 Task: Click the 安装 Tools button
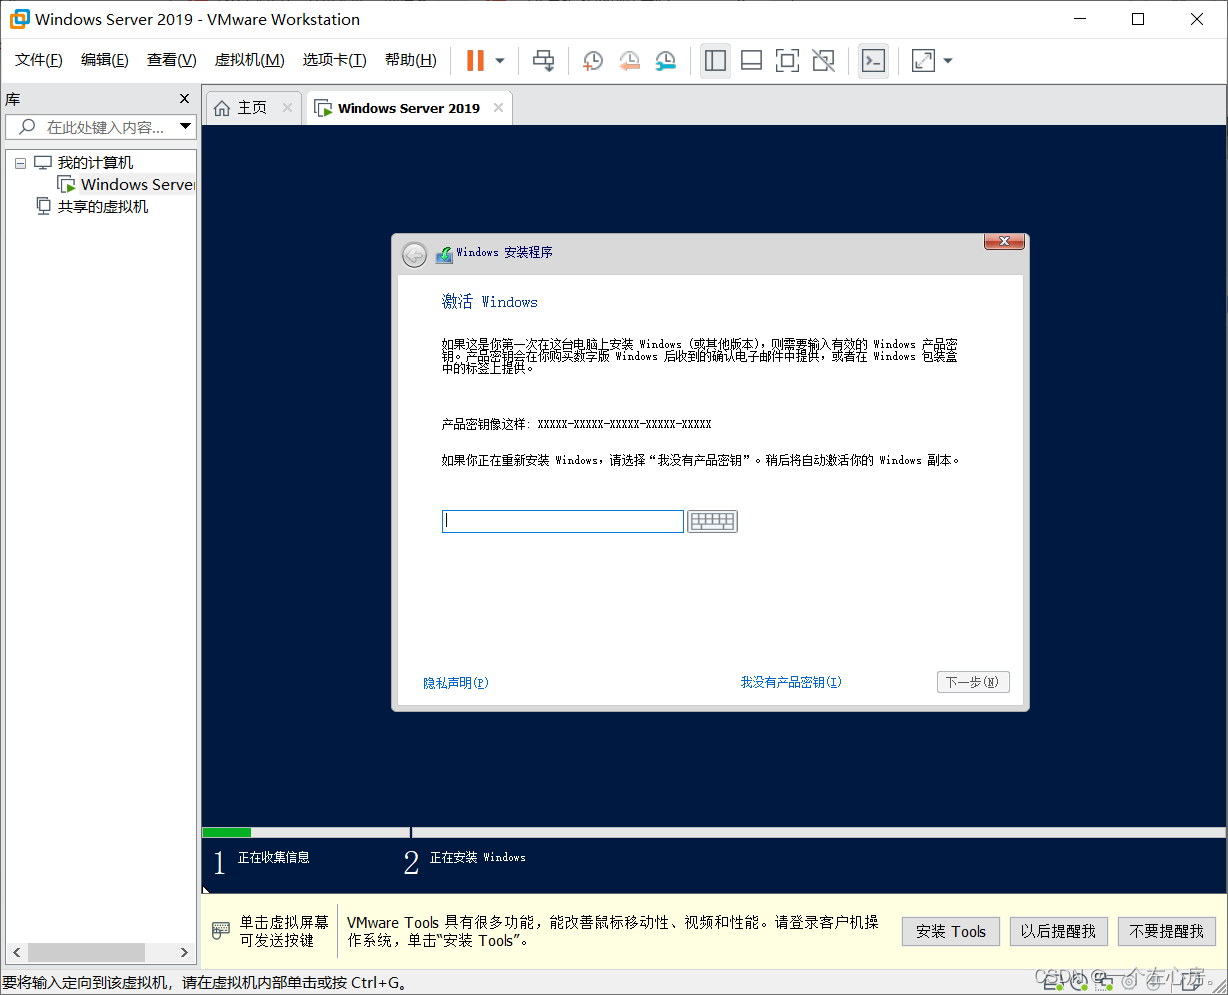pos(951,931)
